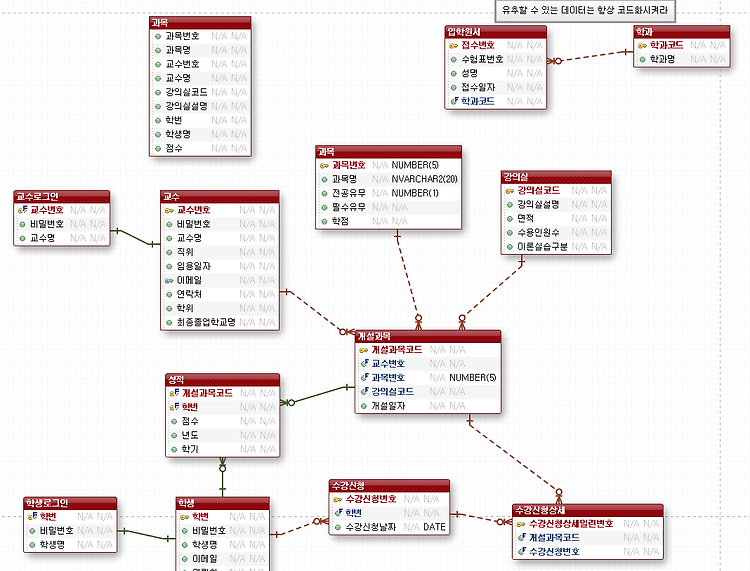This screenshot has width=750, height=571.
Task: Select the 필수유무 column row
Action: 388,207
